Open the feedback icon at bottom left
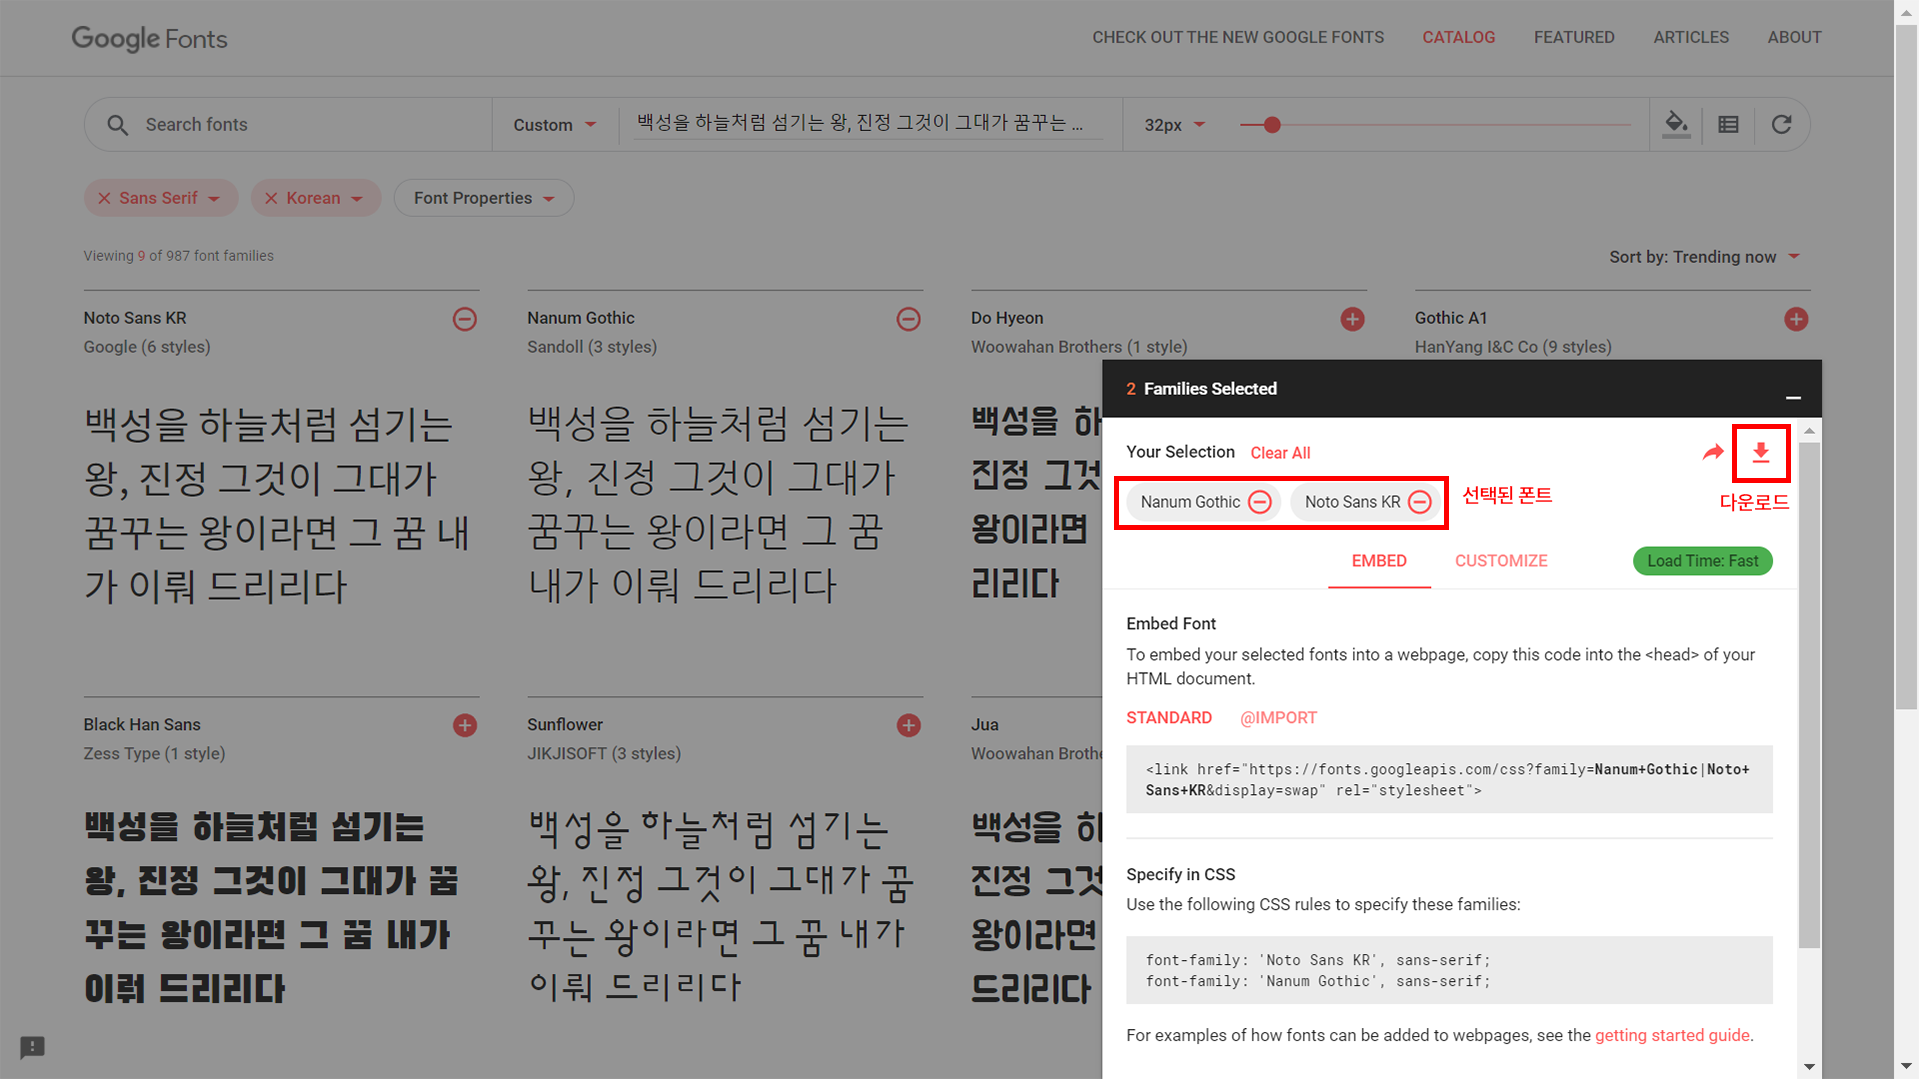The height and width of the screenshot is (1079, 1919). tap(32, 1047)
